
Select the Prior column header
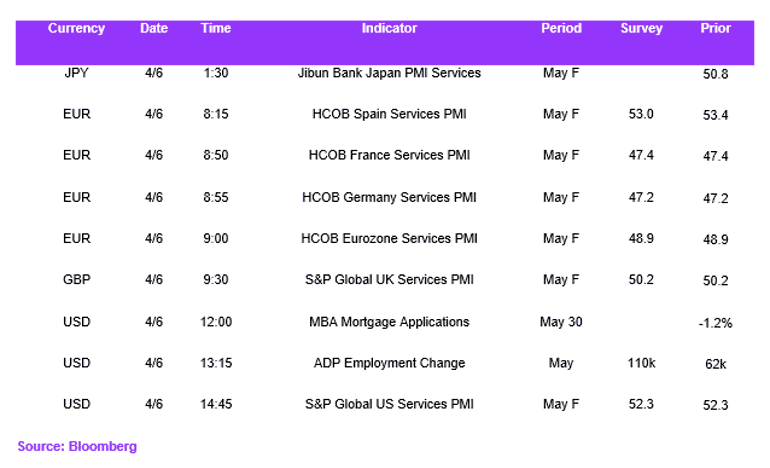(x=715, y=28)
